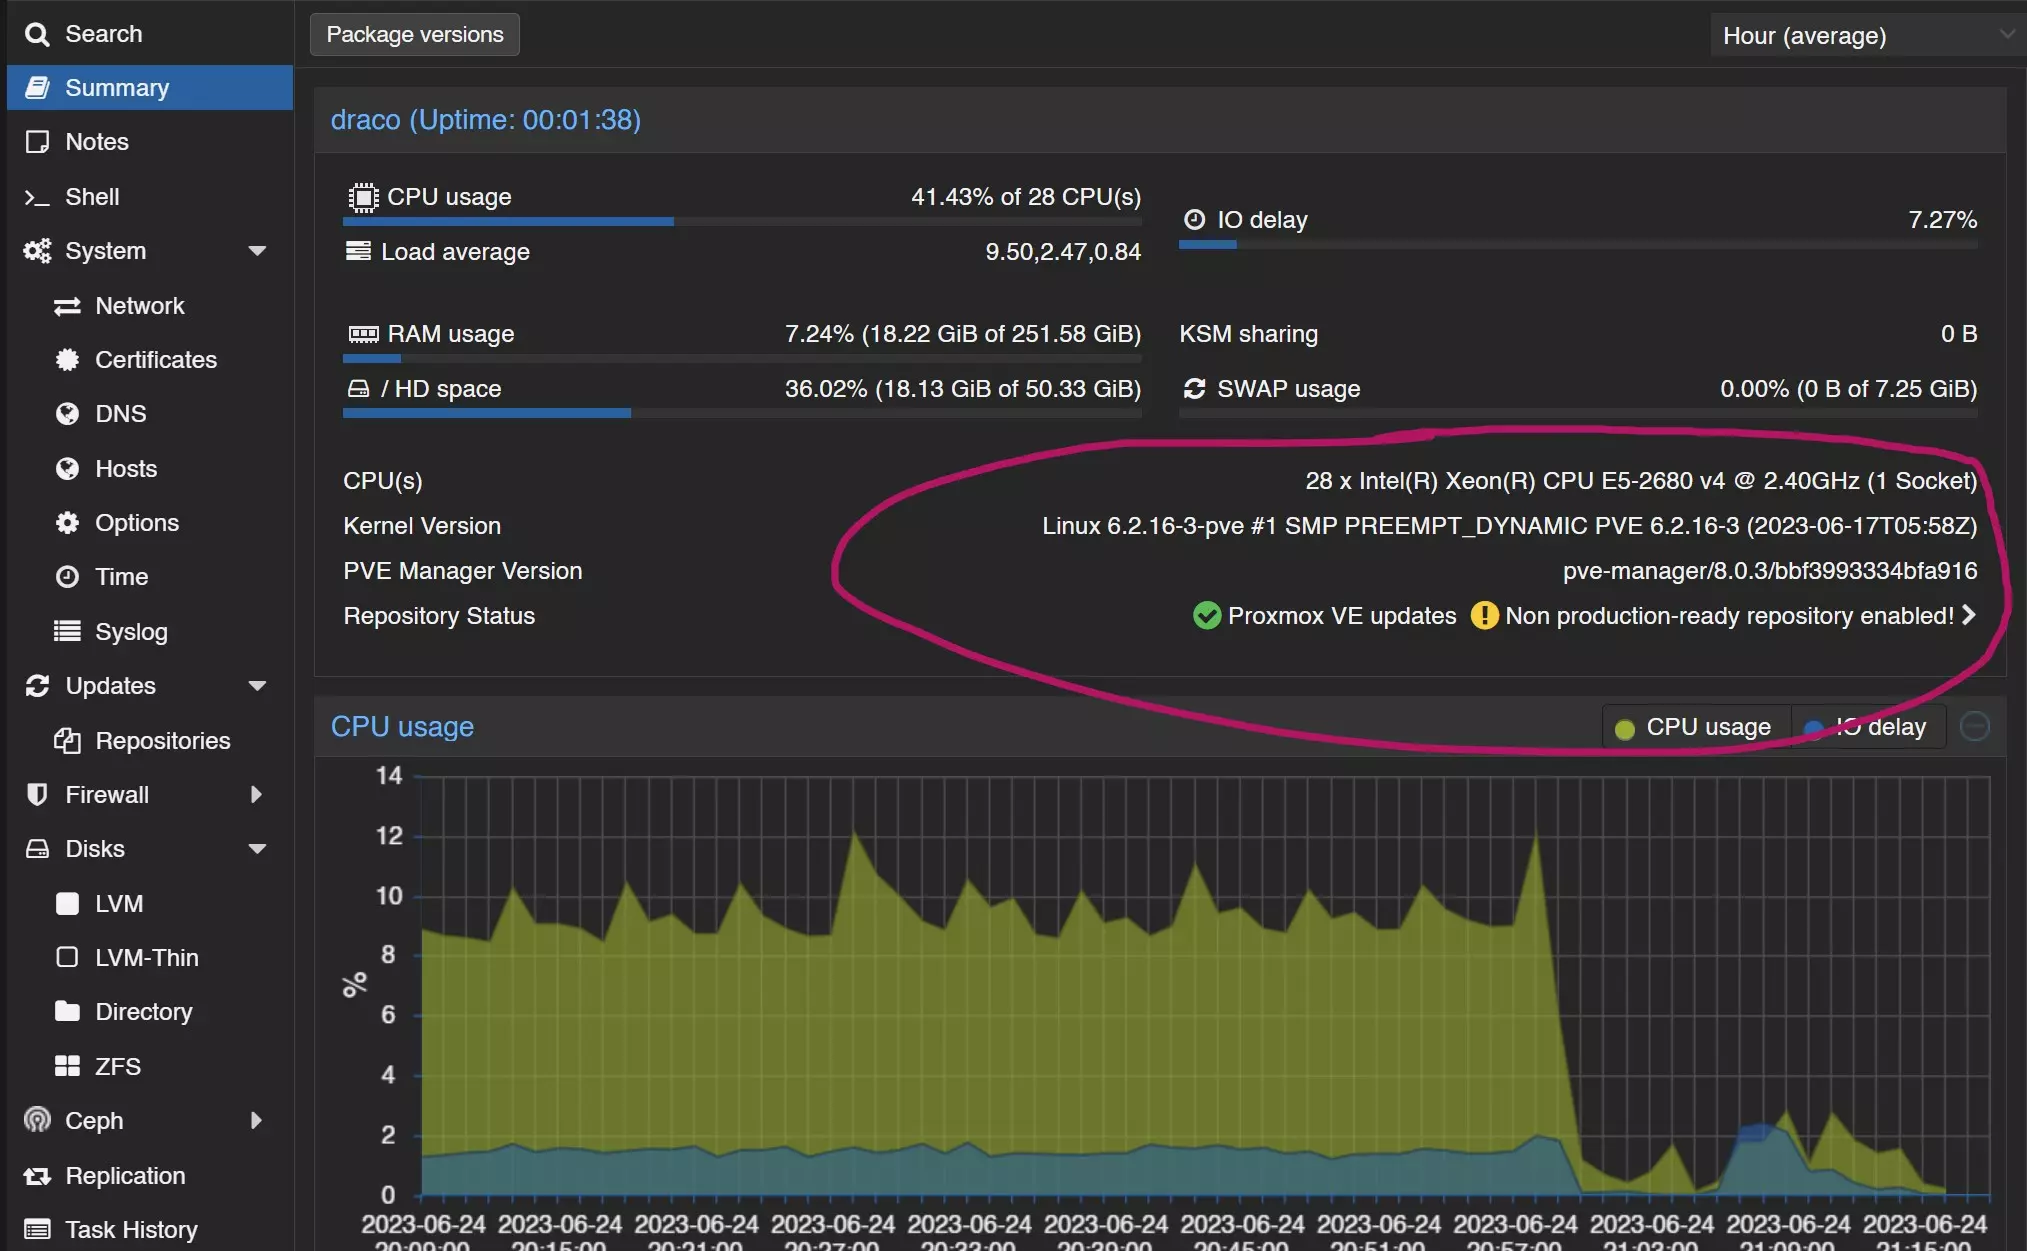Click the Syslog list icon
This screenshot has height=1251, width=2027.
[67, 631]
